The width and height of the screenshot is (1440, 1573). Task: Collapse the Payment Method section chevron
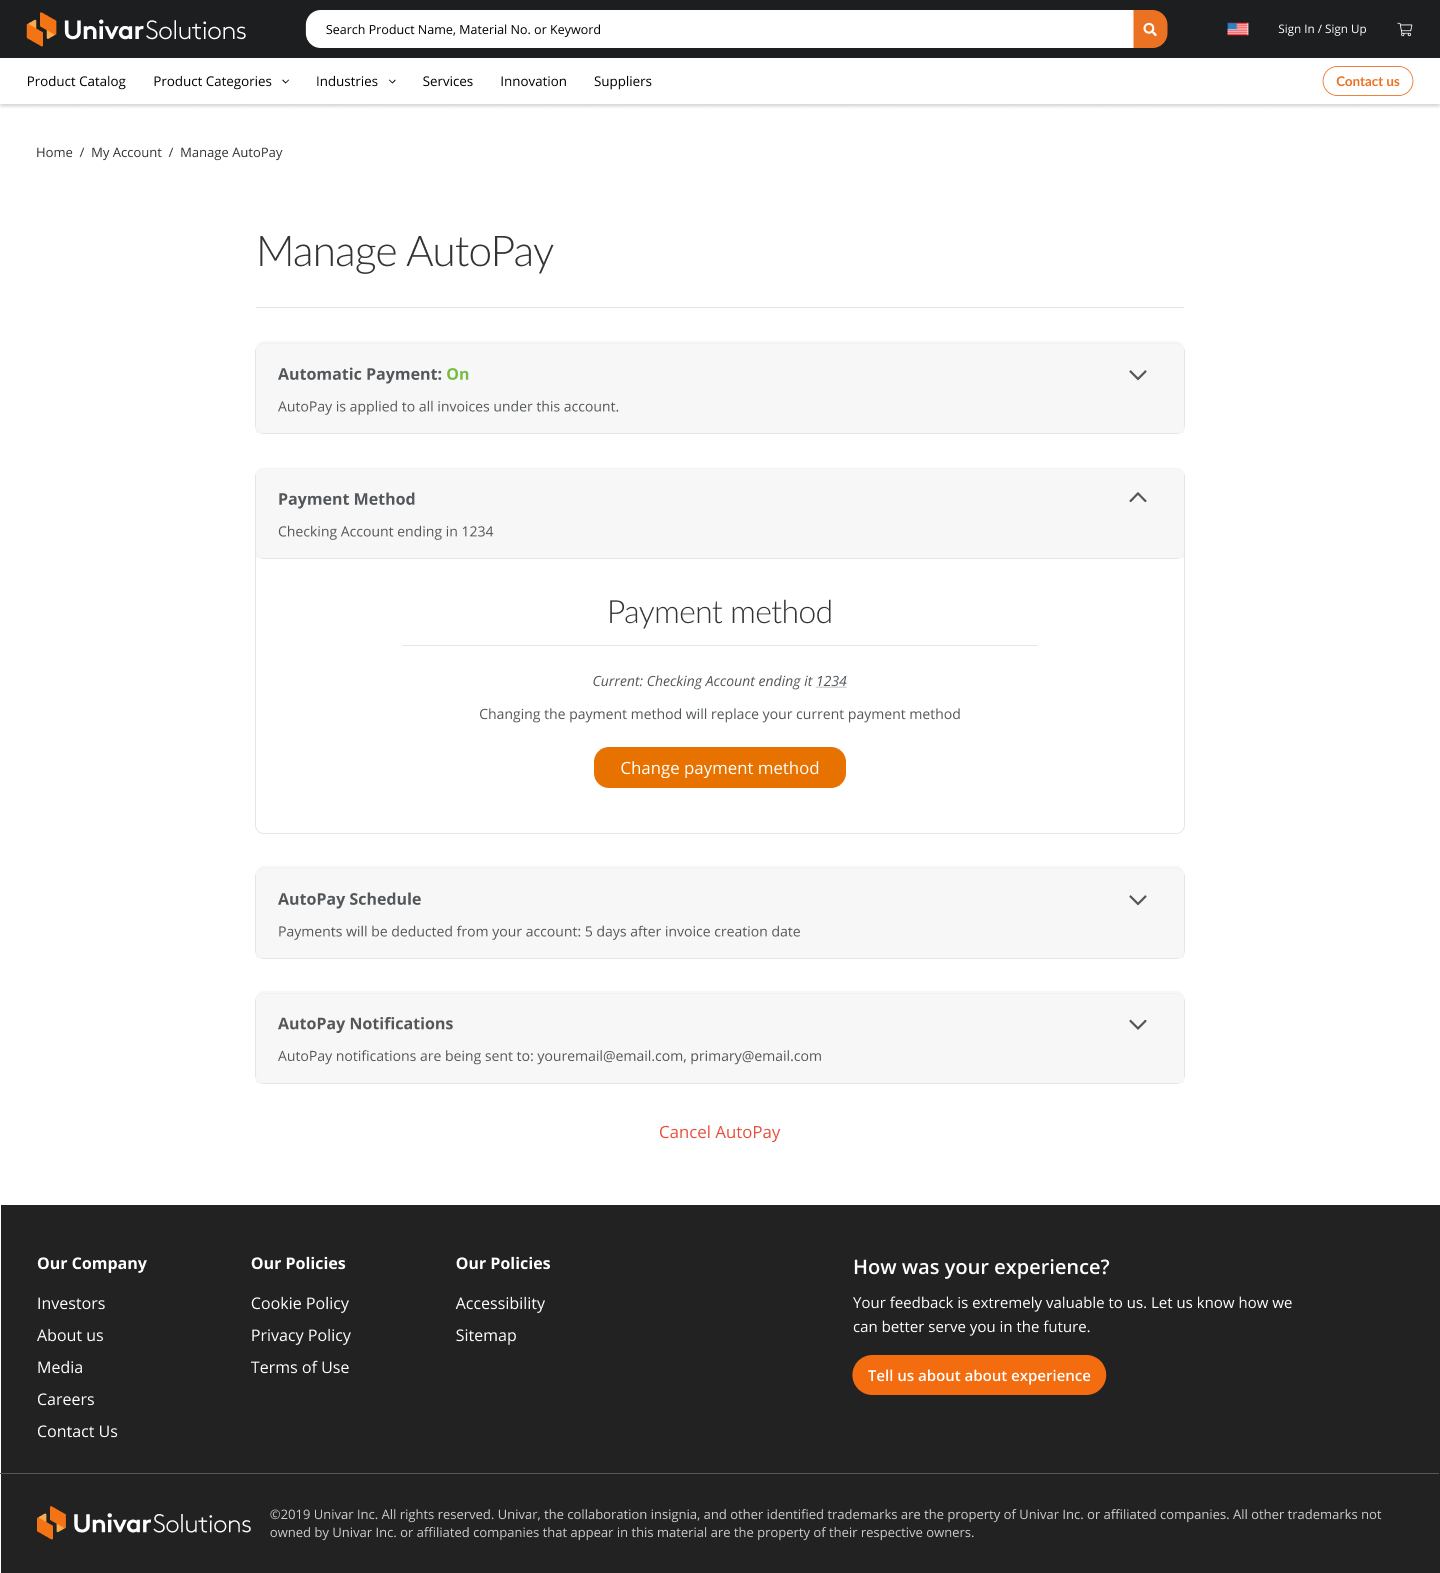[1138, 498]
